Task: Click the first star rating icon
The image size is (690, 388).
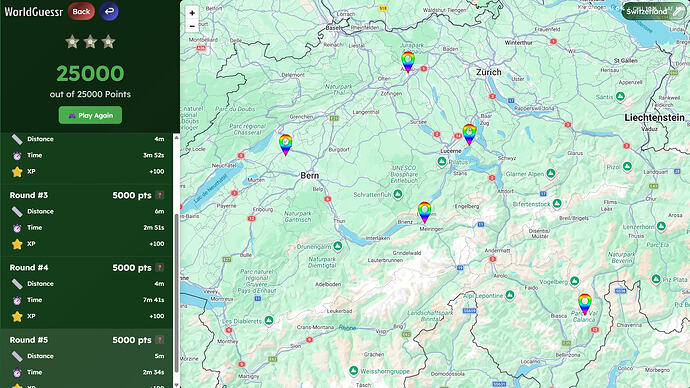Action: coord(72,42)
